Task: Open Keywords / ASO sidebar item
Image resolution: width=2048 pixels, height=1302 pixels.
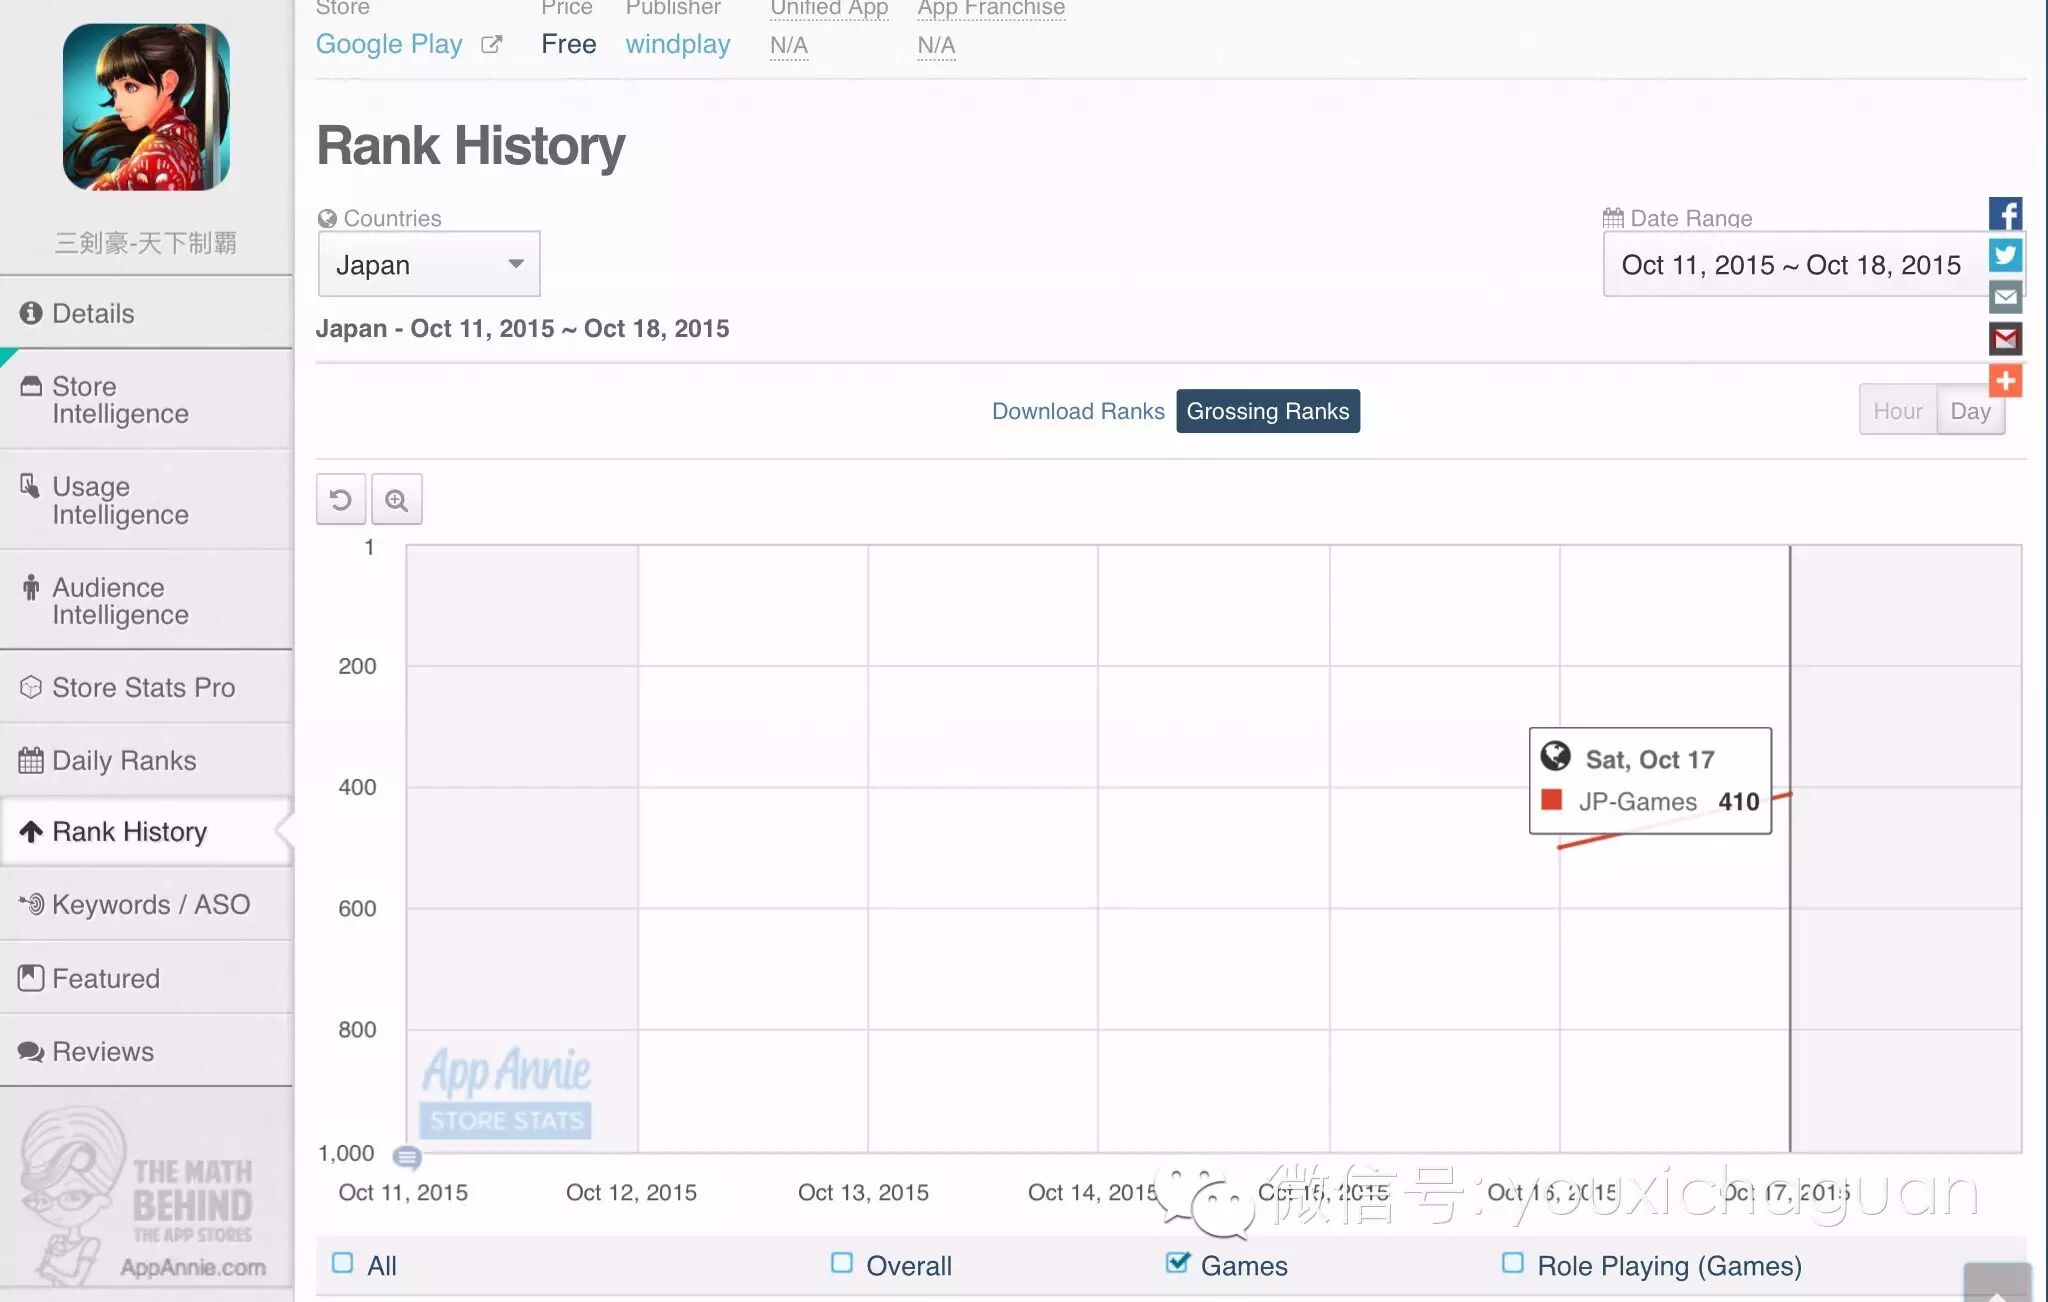Action: (150, 904)
